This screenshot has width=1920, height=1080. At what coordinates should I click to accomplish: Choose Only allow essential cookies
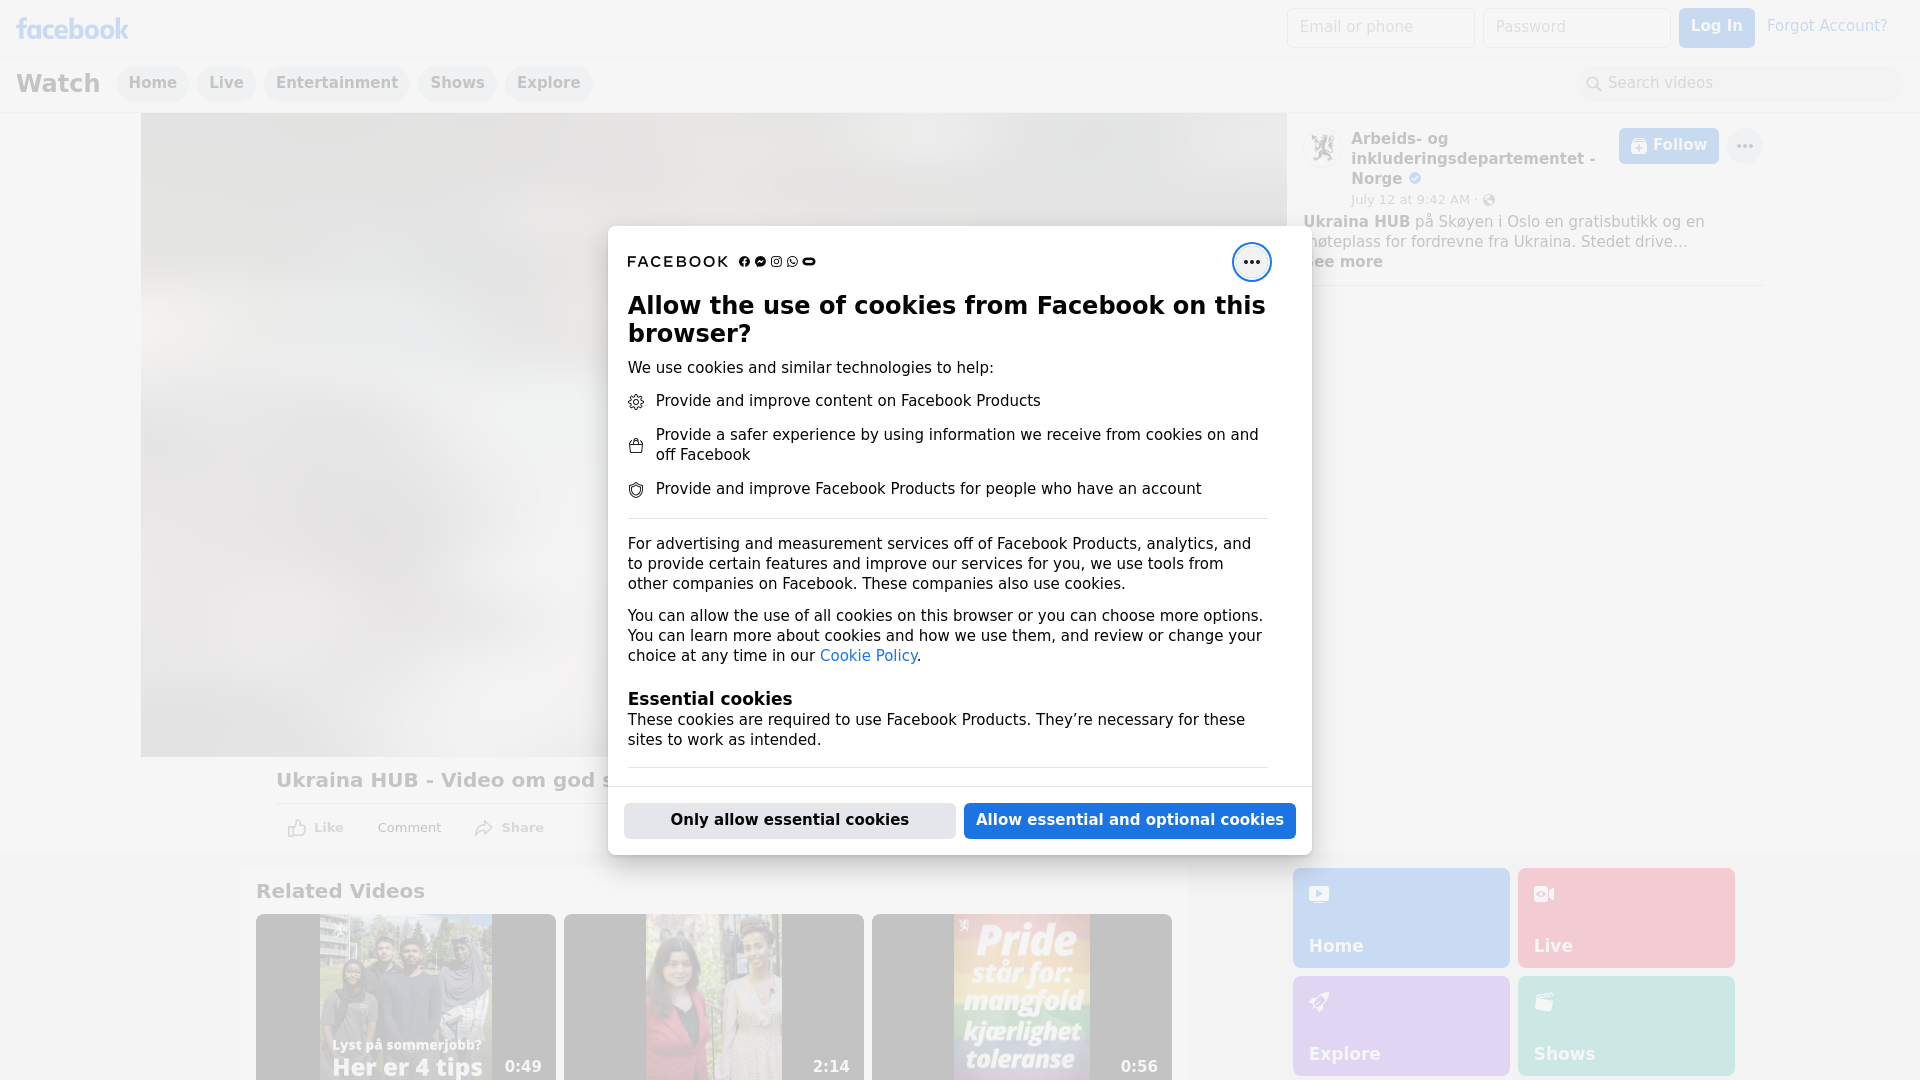click(x=790, y=821)
